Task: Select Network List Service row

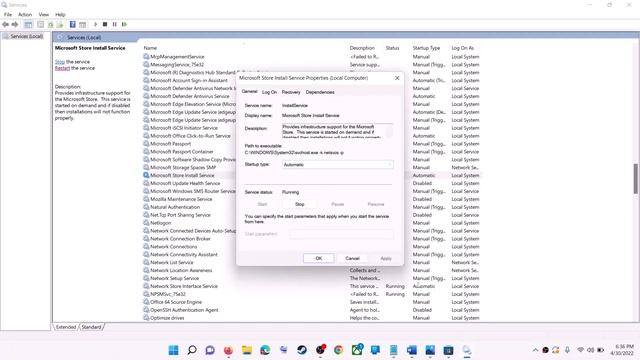Action: [172, 262]
